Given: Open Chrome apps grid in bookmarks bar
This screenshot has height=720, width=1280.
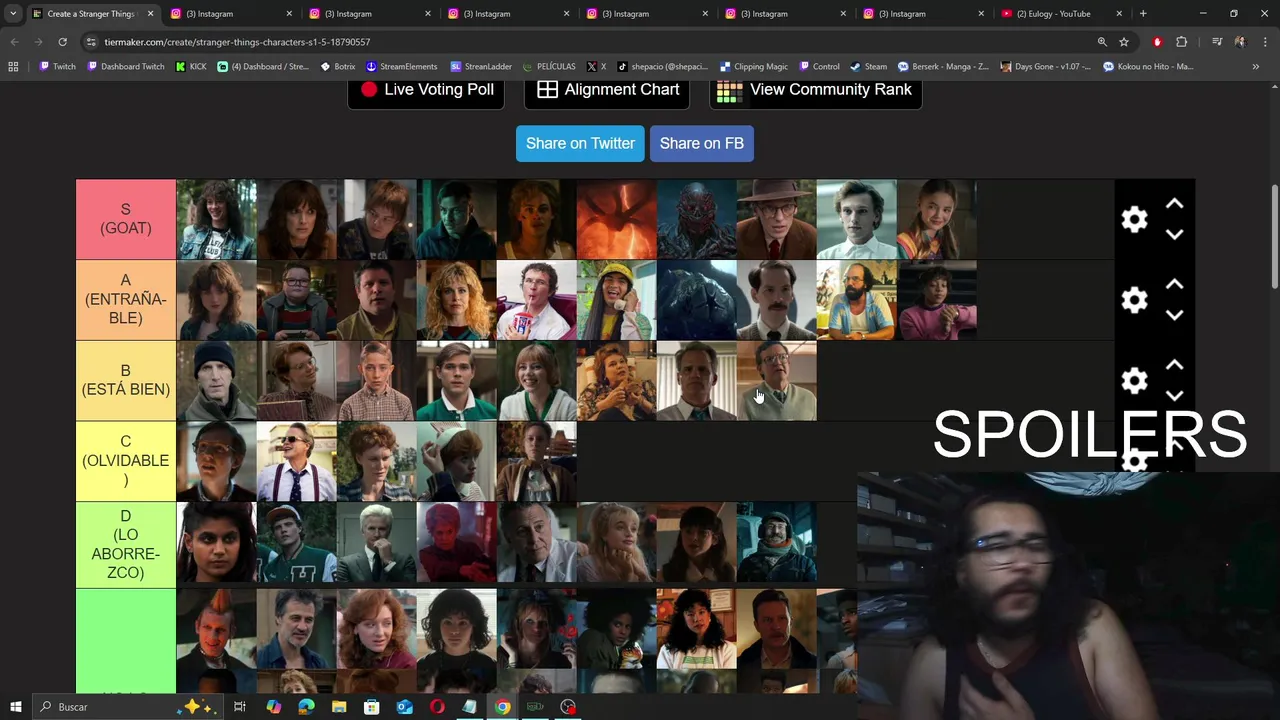Looking at the screenshot, I should [x=13, y=67].
